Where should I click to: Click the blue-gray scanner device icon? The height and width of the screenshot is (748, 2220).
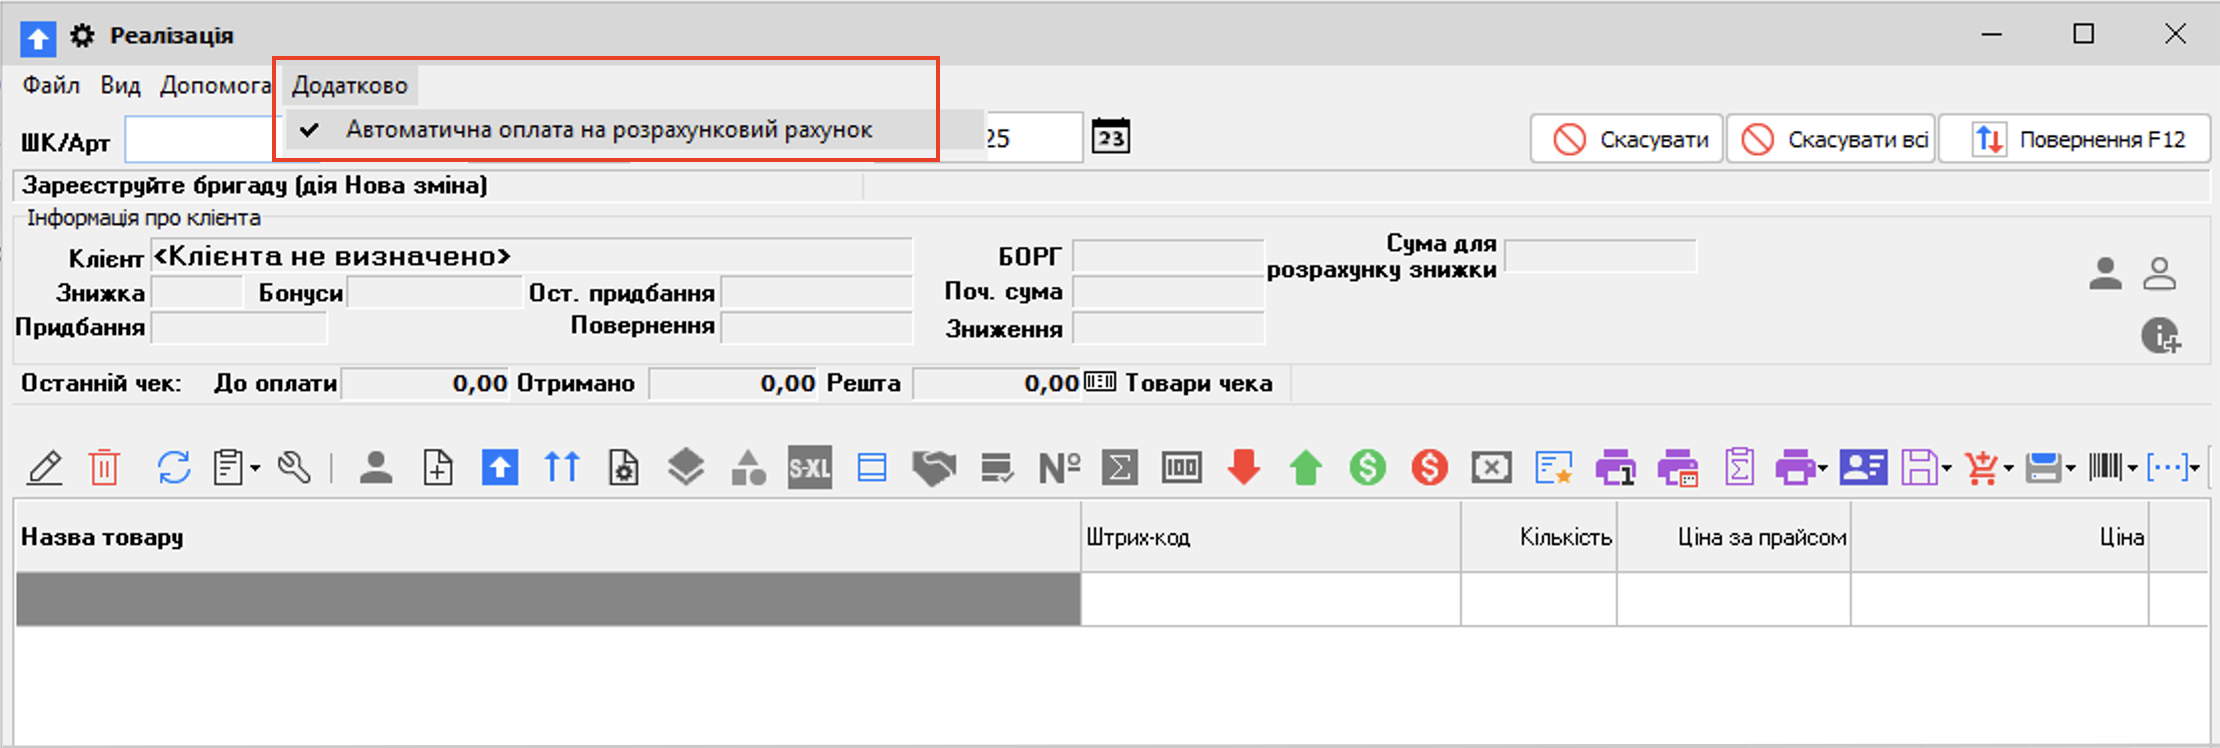pos(2043,467)
